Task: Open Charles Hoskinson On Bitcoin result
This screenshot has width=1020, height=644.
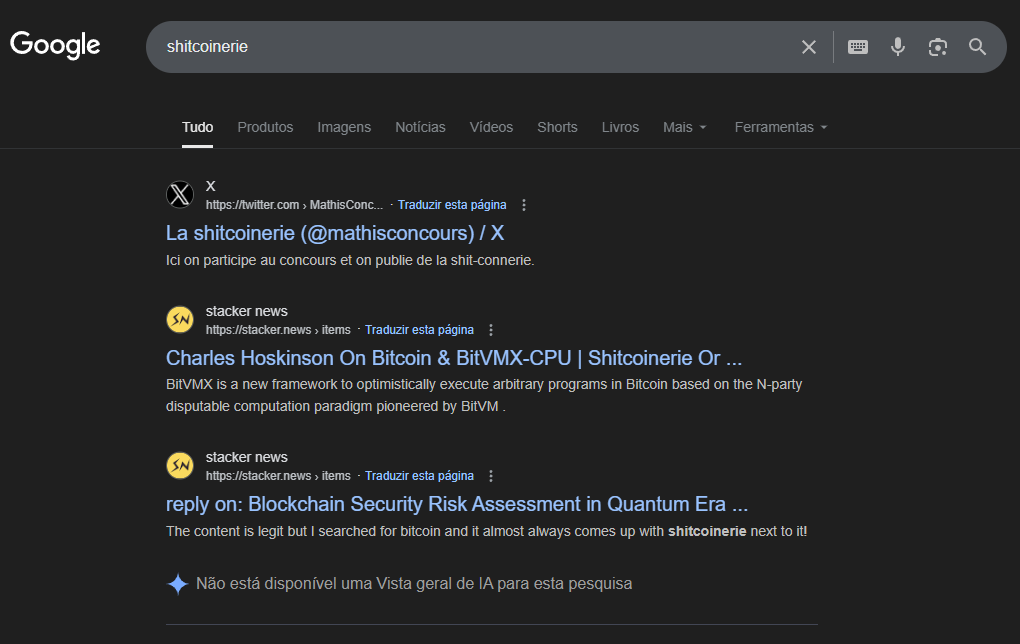Action: (454, 358)
